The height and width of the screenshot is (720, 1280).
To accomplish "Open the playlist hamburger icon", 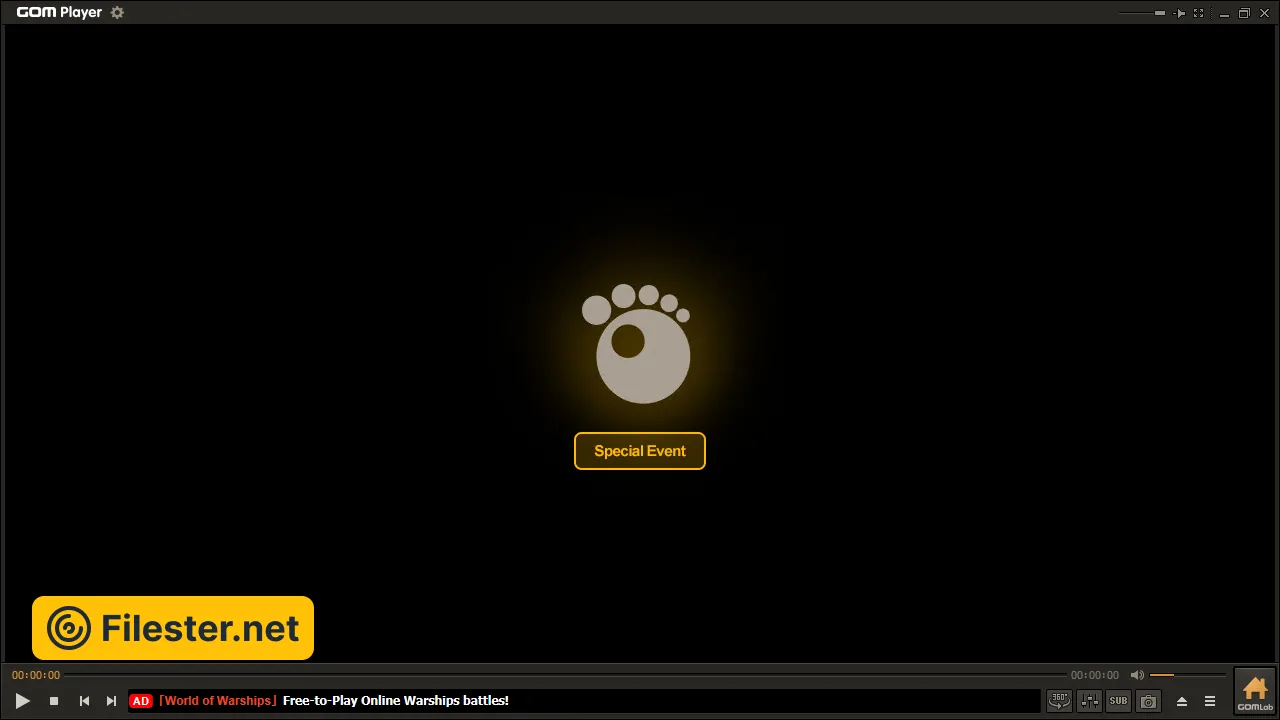I will coord(1210,701).
